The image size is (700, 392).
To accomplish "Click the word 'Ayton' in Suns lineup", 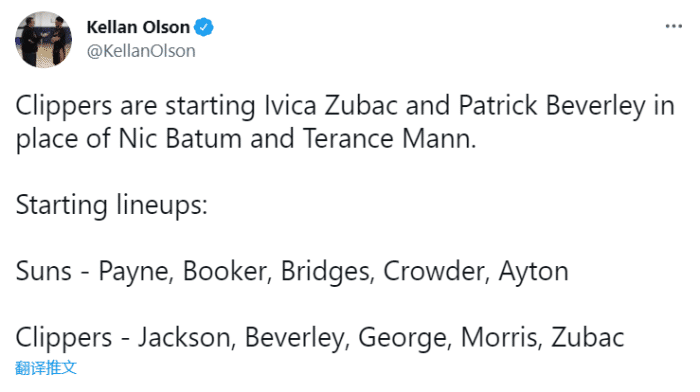I will pyautogui.click(x=533, y=272).
